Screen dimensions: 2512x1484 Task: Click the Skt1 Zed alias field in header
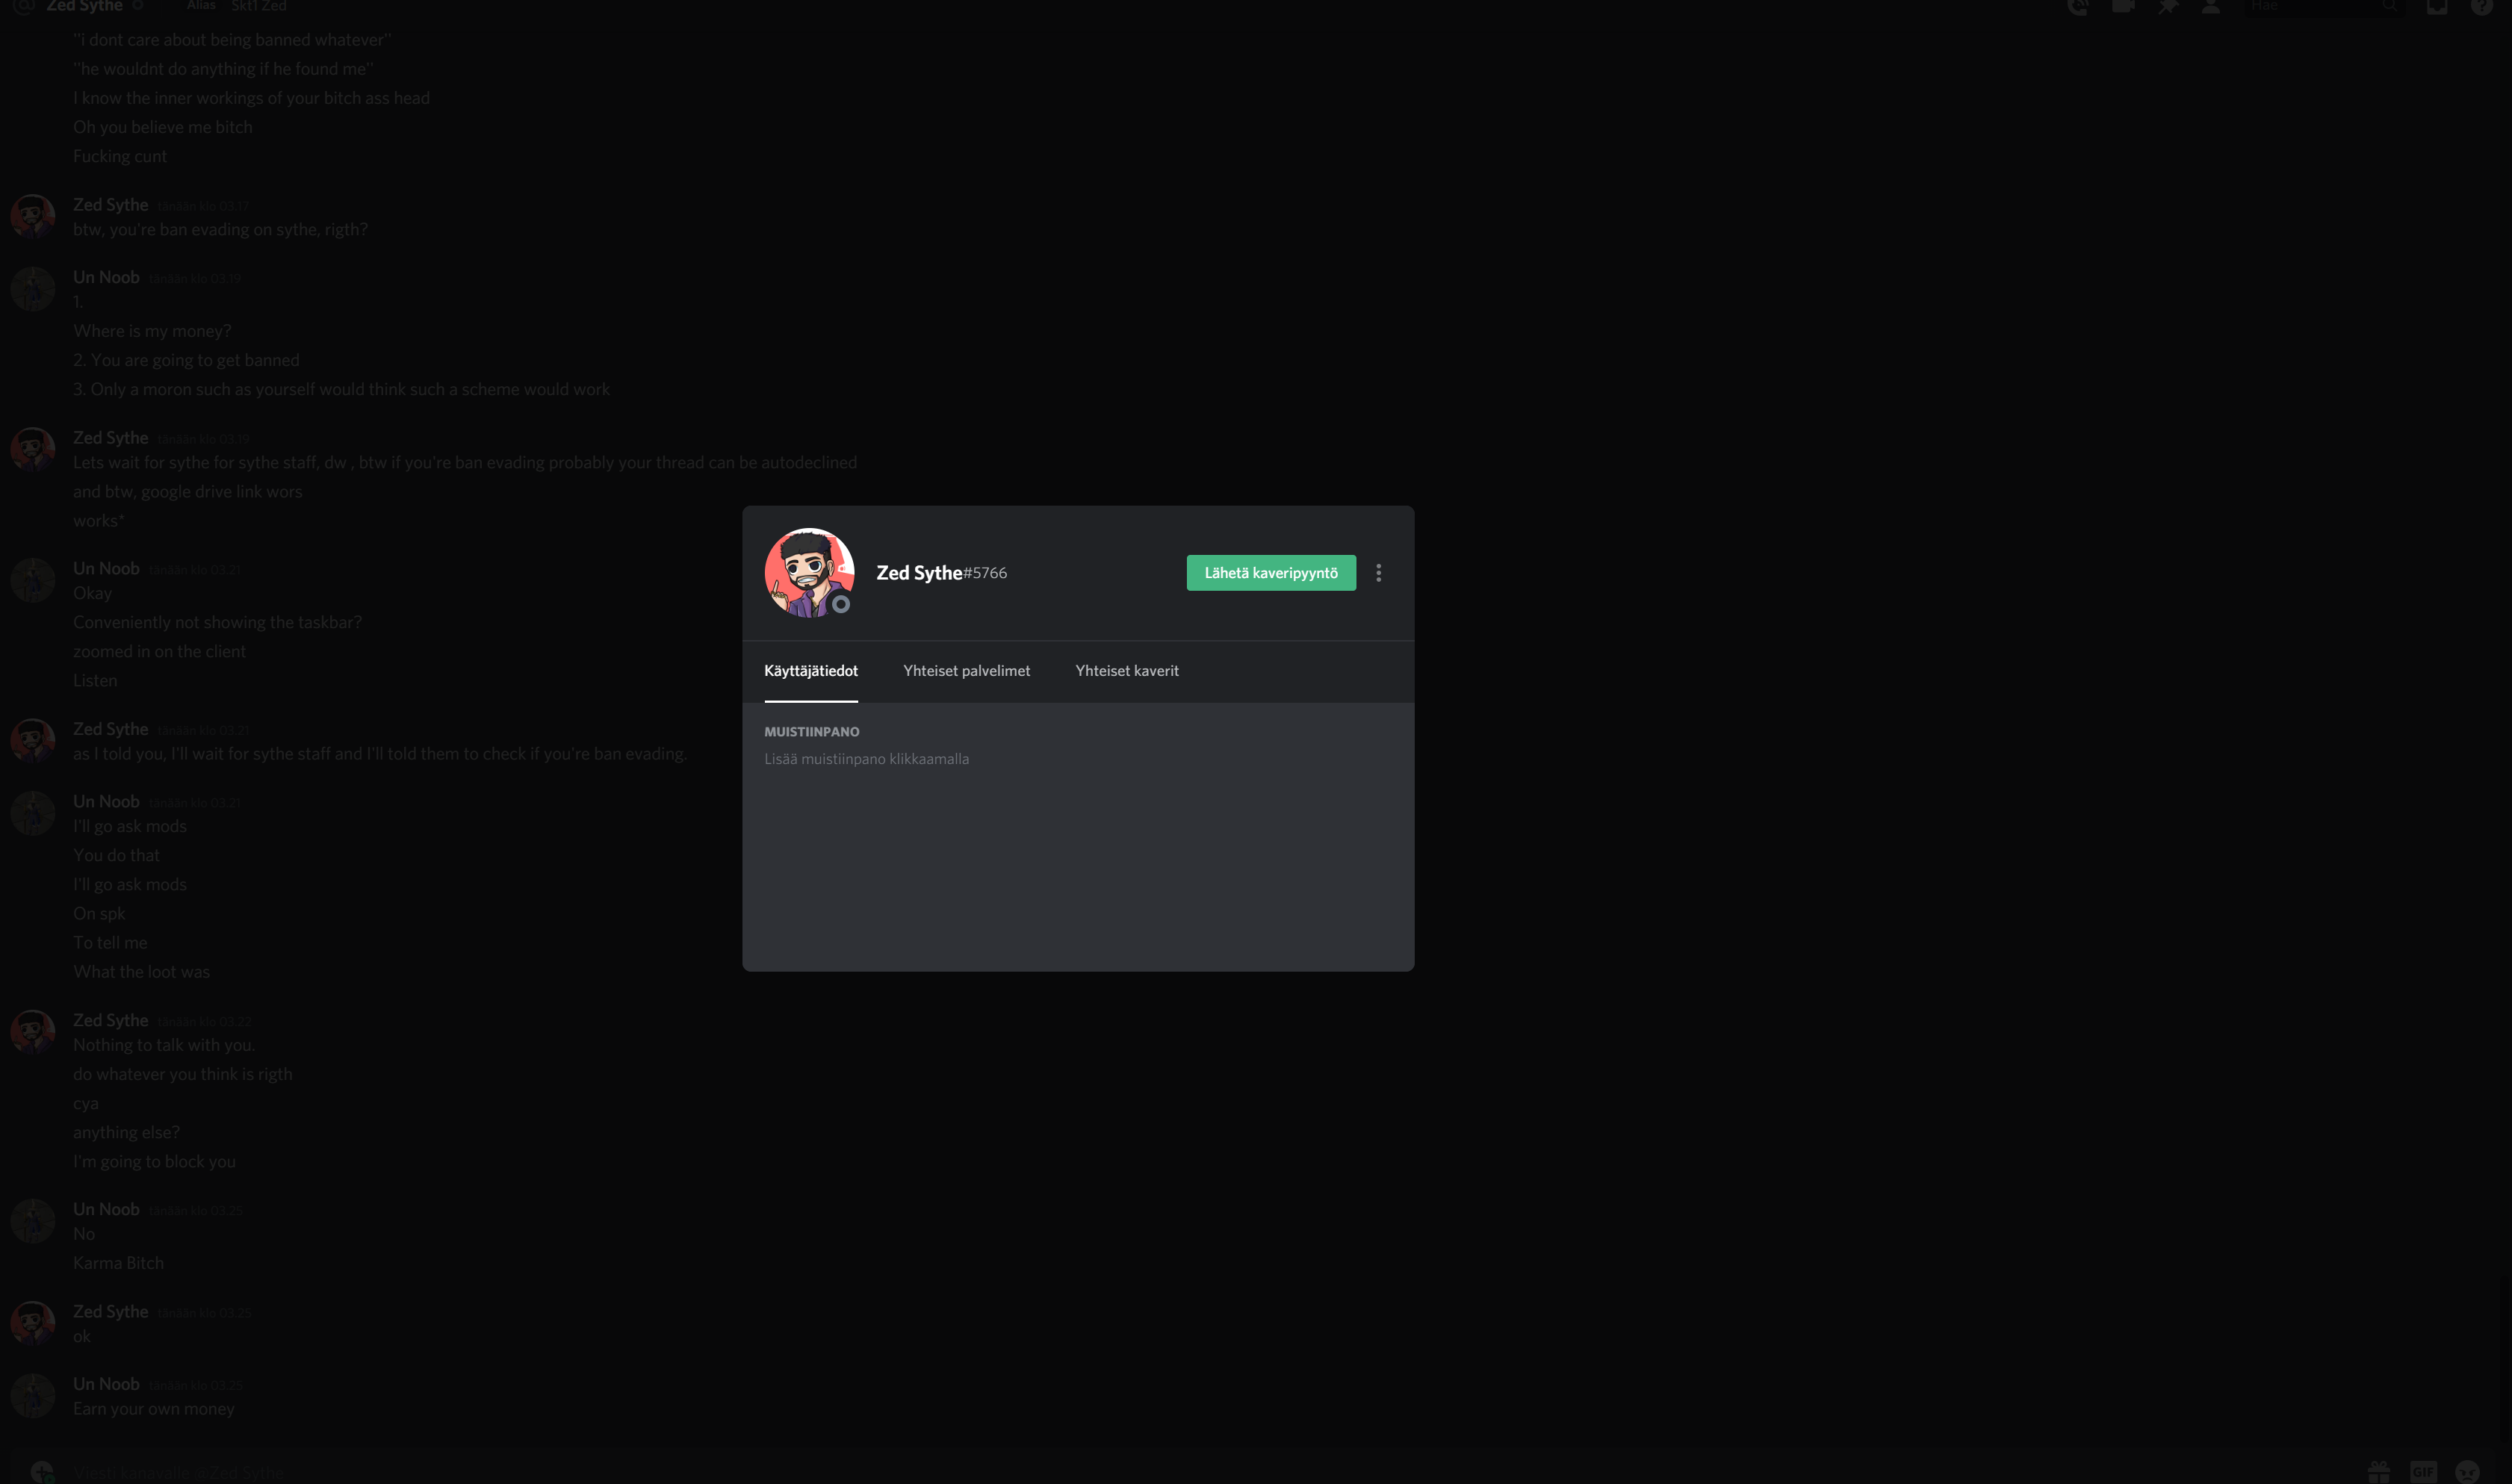pos(259,6)
